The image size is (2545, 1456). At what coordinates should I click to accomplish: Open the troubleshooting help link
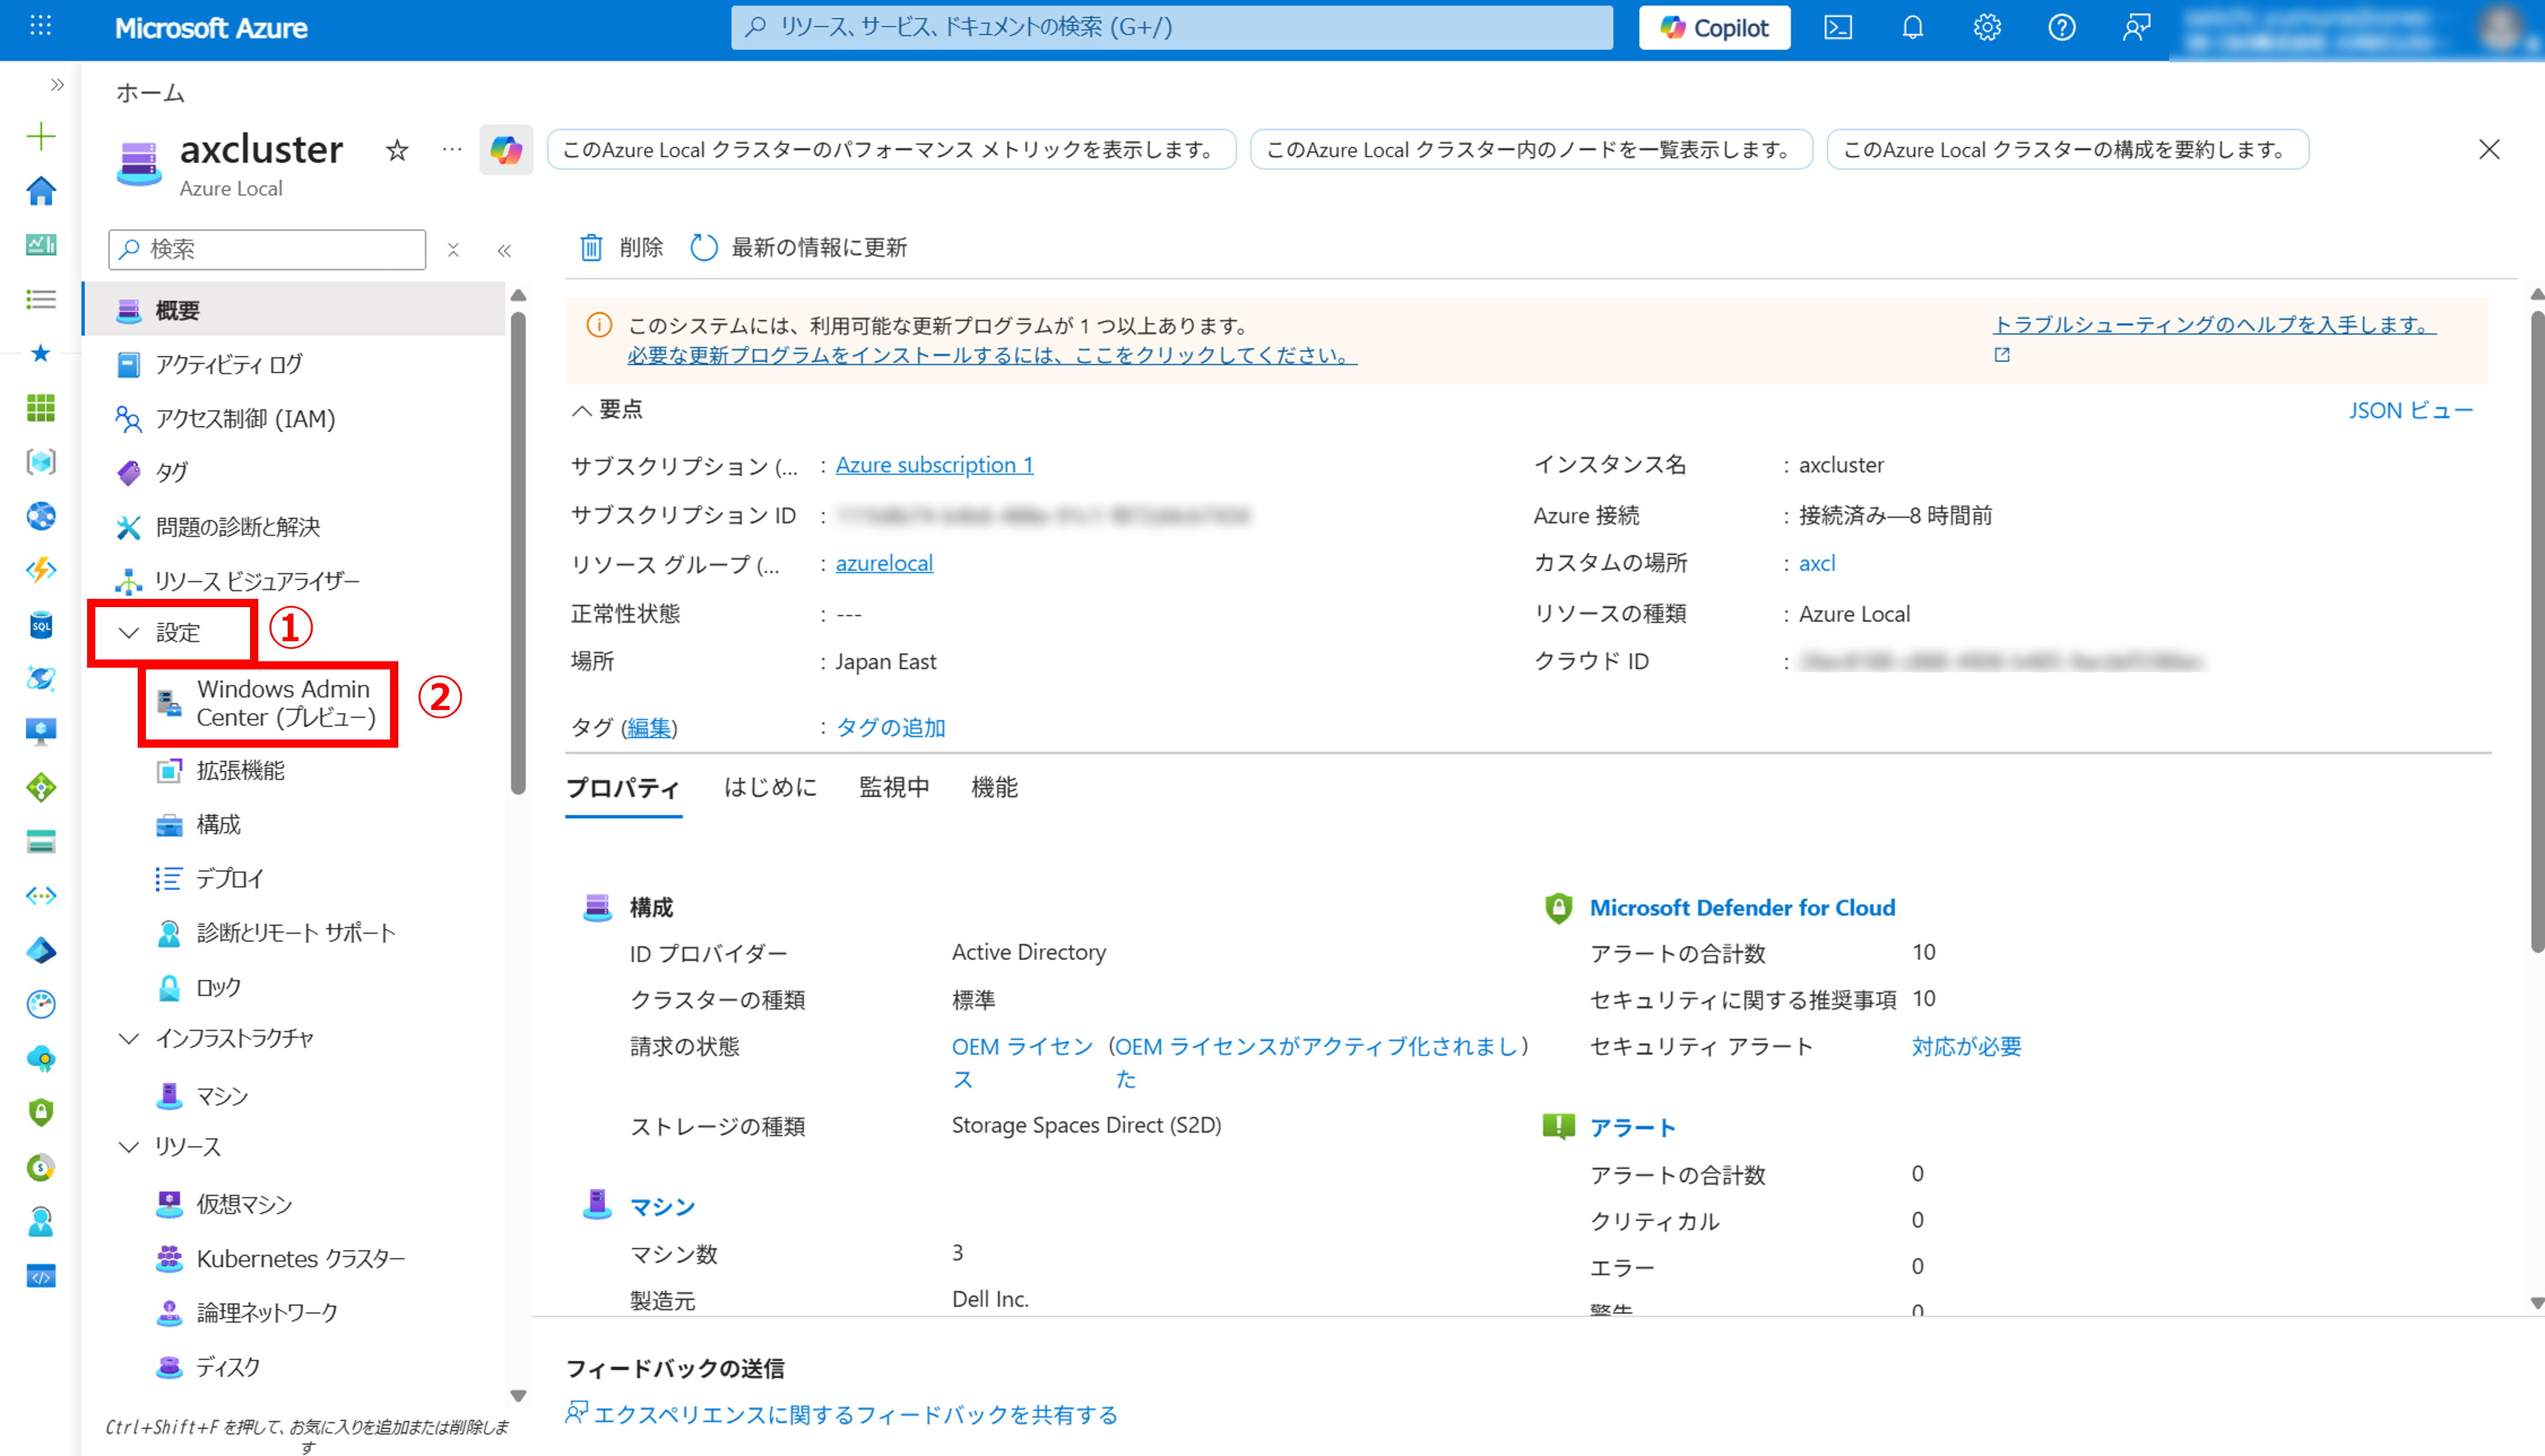click(2214, 325)
